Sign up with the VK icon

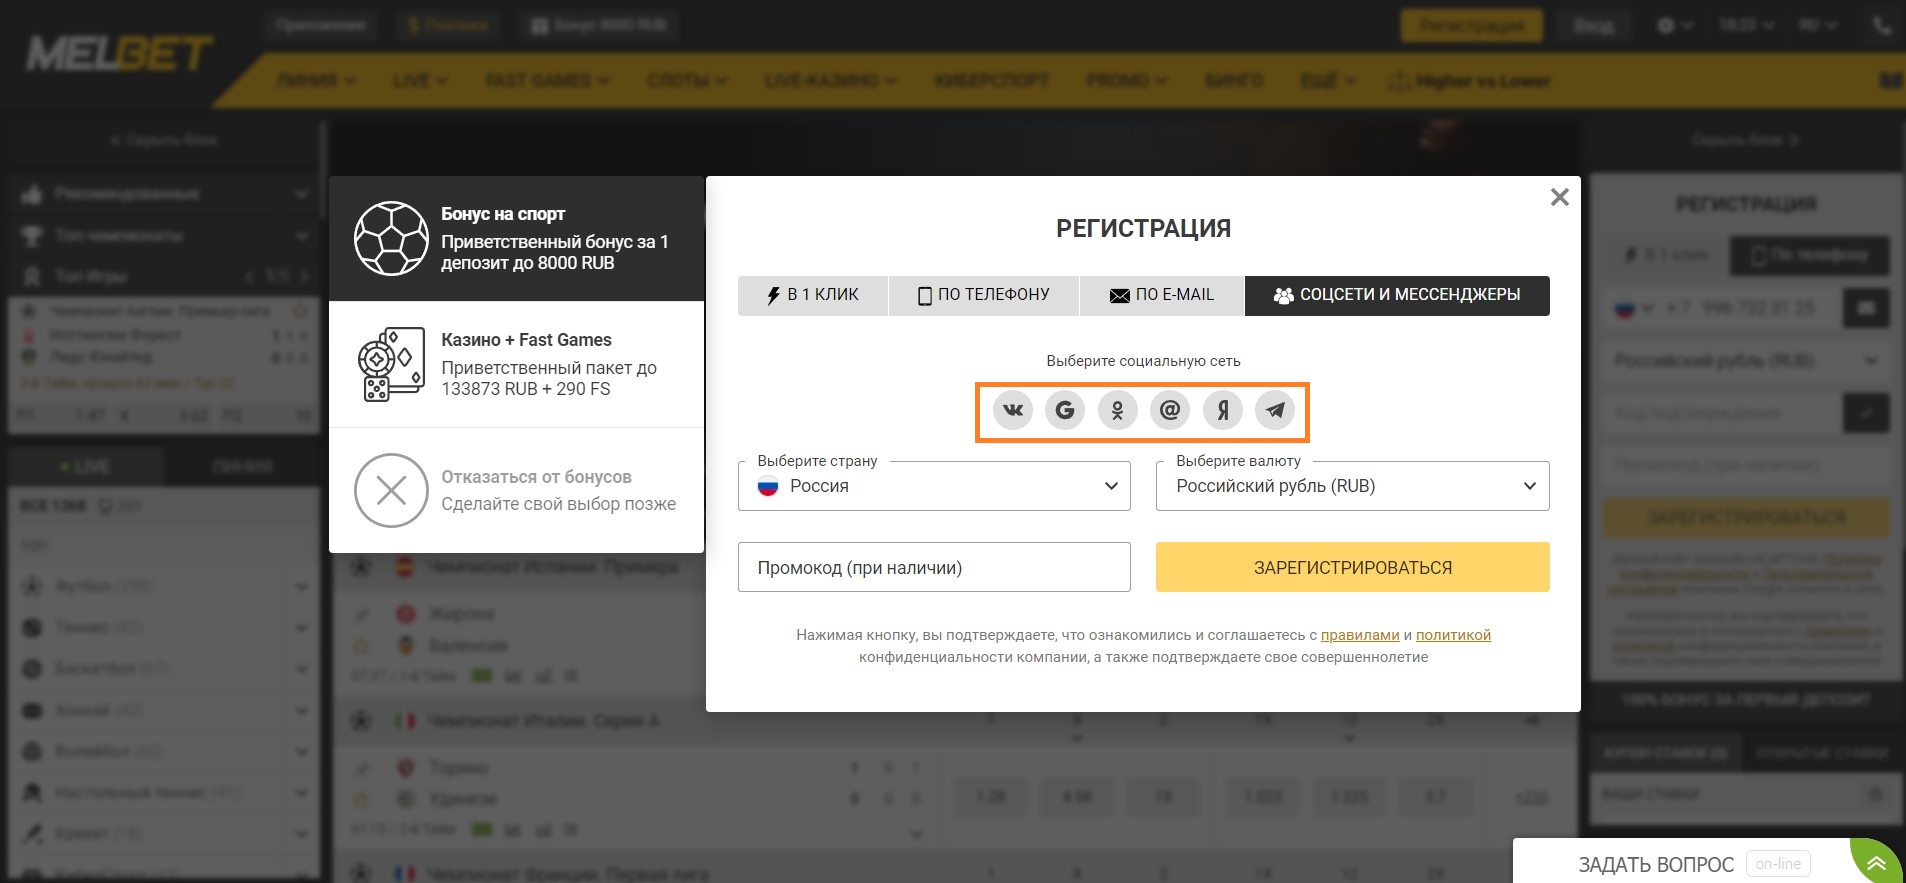1013,410
